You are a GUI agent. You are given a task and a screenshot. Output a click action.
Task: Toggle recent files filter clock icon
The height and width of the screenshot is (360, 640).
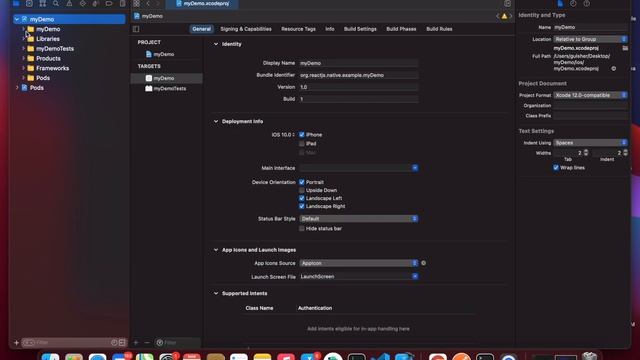tap(114, 342)
